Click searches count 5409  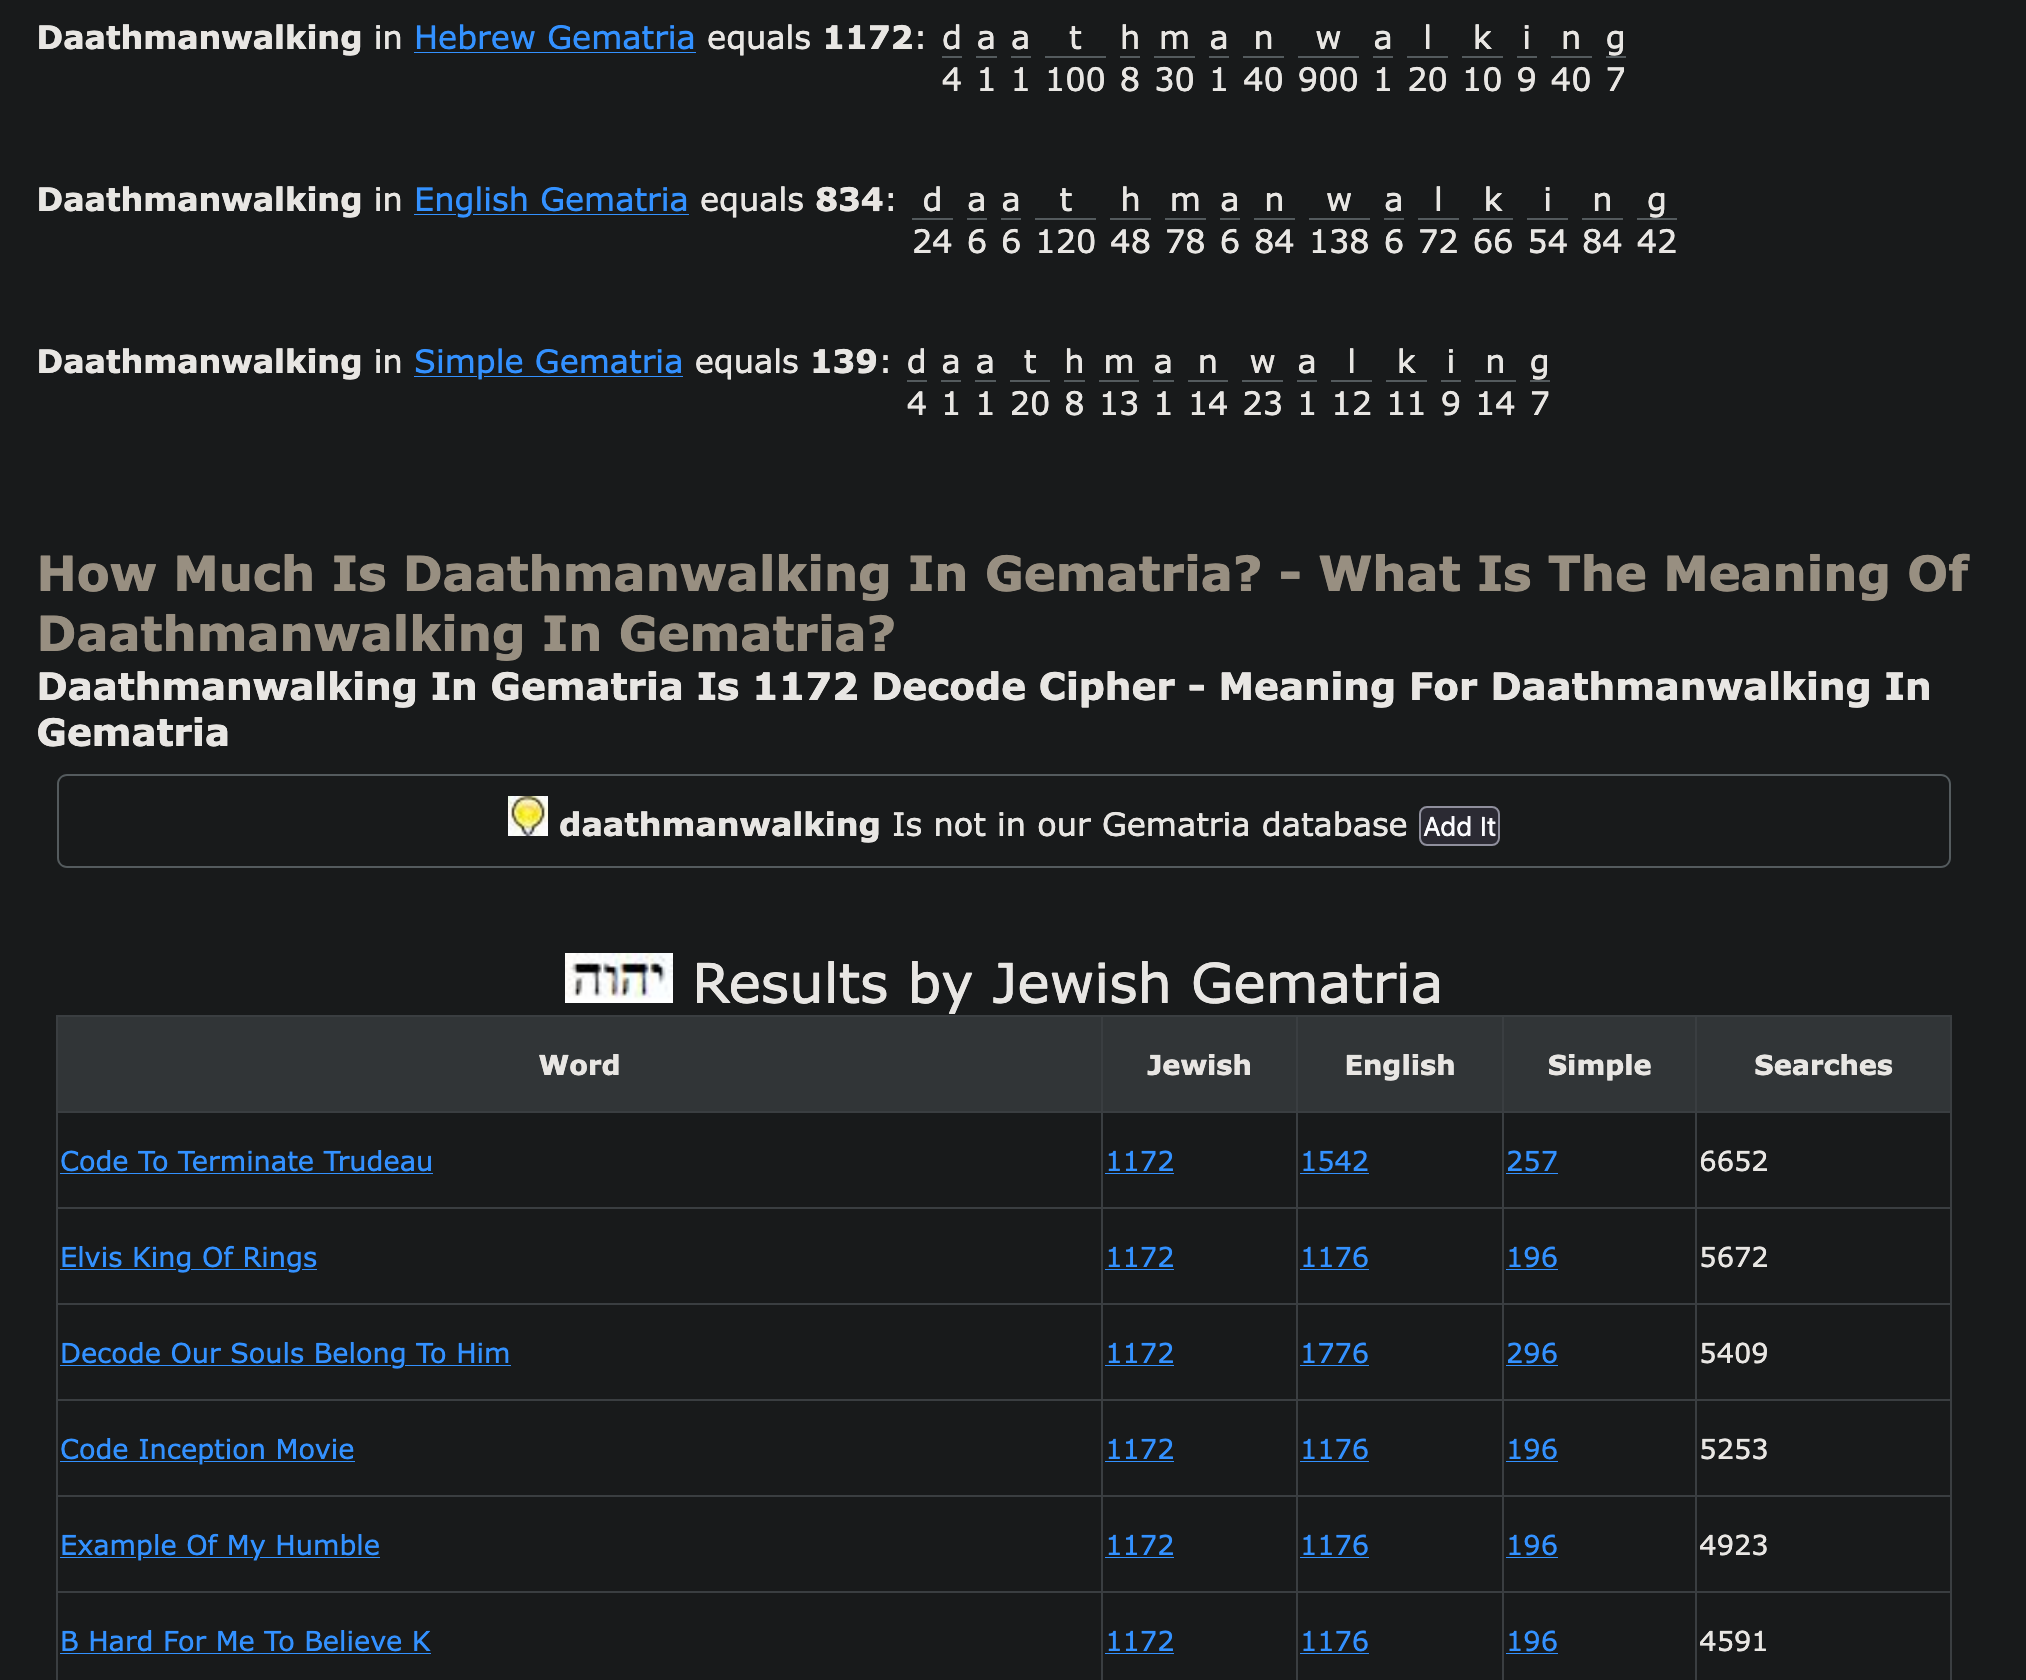coord(1733,1353)
